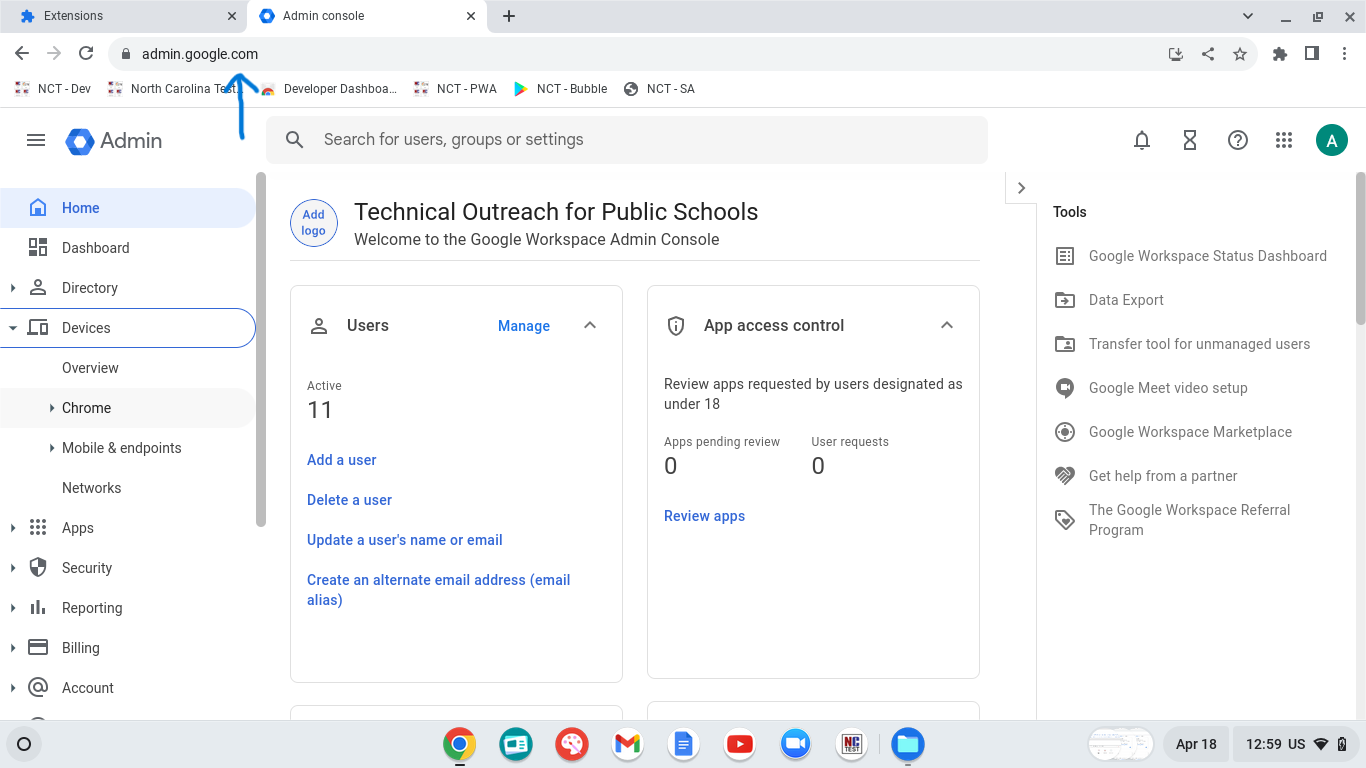This screenshot has width=1366, height=768.
Task: Open Gmail from the shelf
Action: pyautogui.click(x=628, y=744)
